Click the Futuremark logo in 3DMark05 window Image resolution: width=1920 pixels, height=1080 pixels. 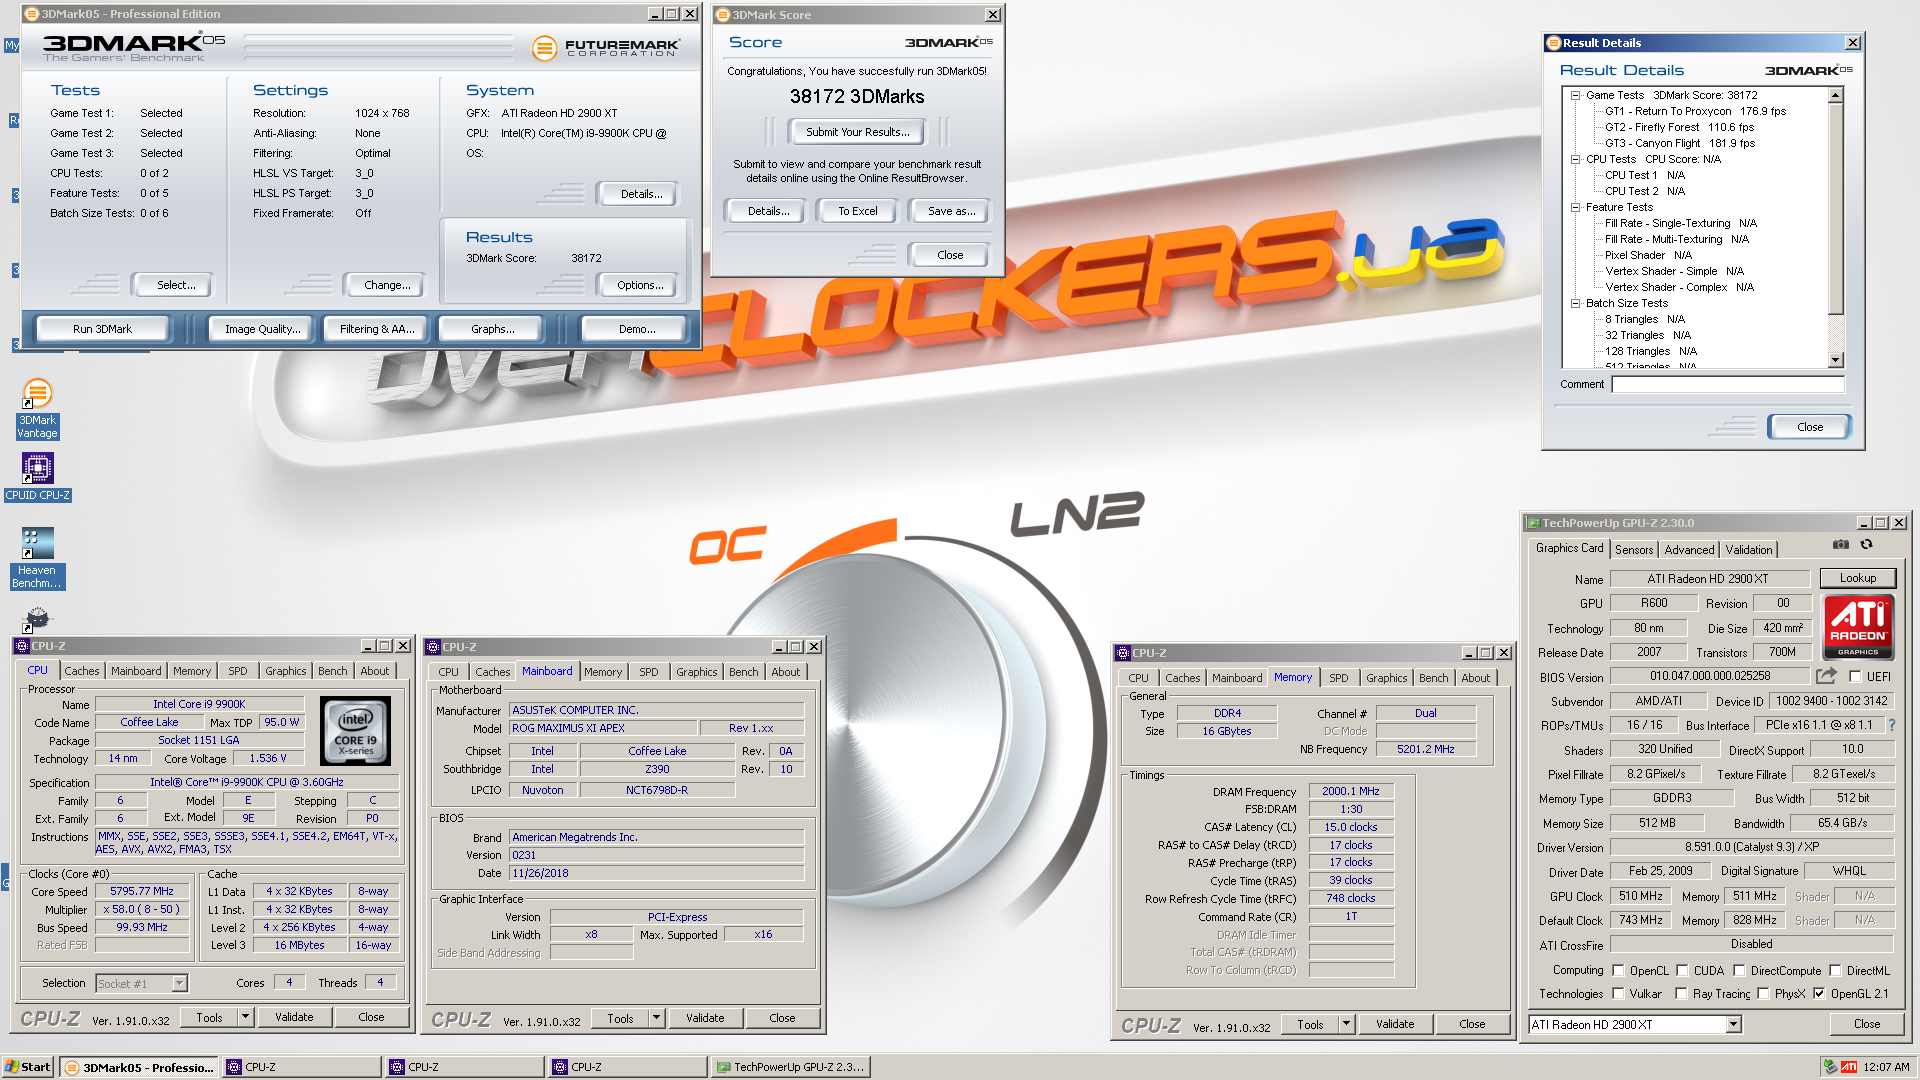pos(605,47)
